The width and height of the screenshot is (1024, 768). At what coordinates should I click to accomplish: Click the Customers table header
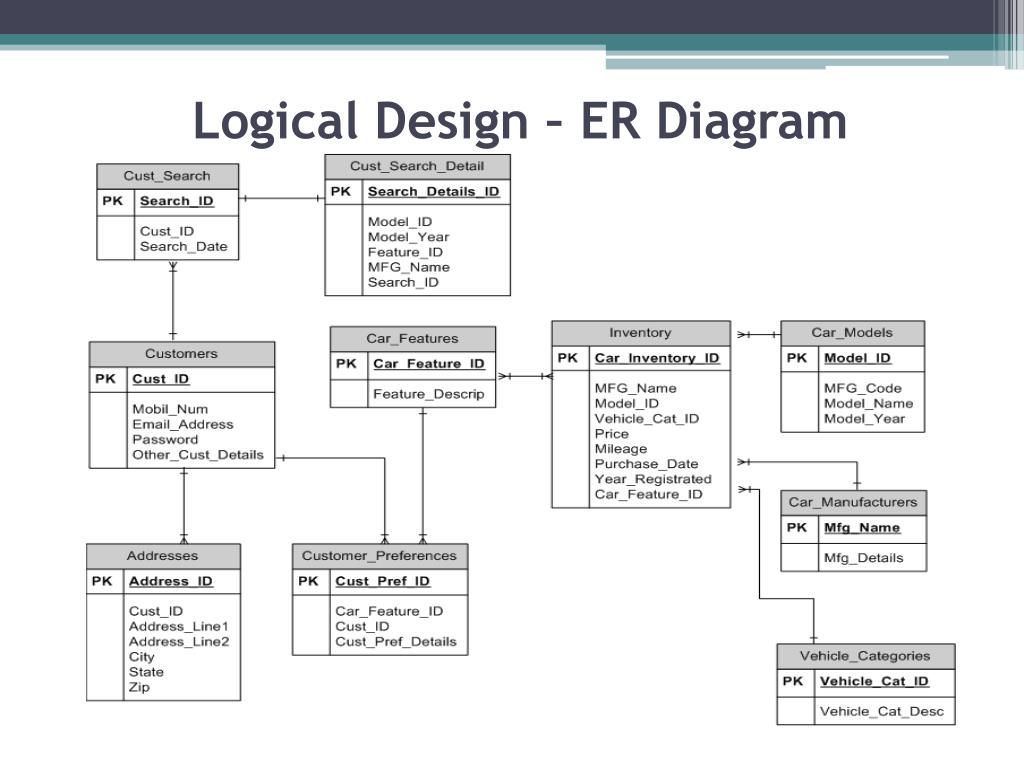[x=182, y=354]
